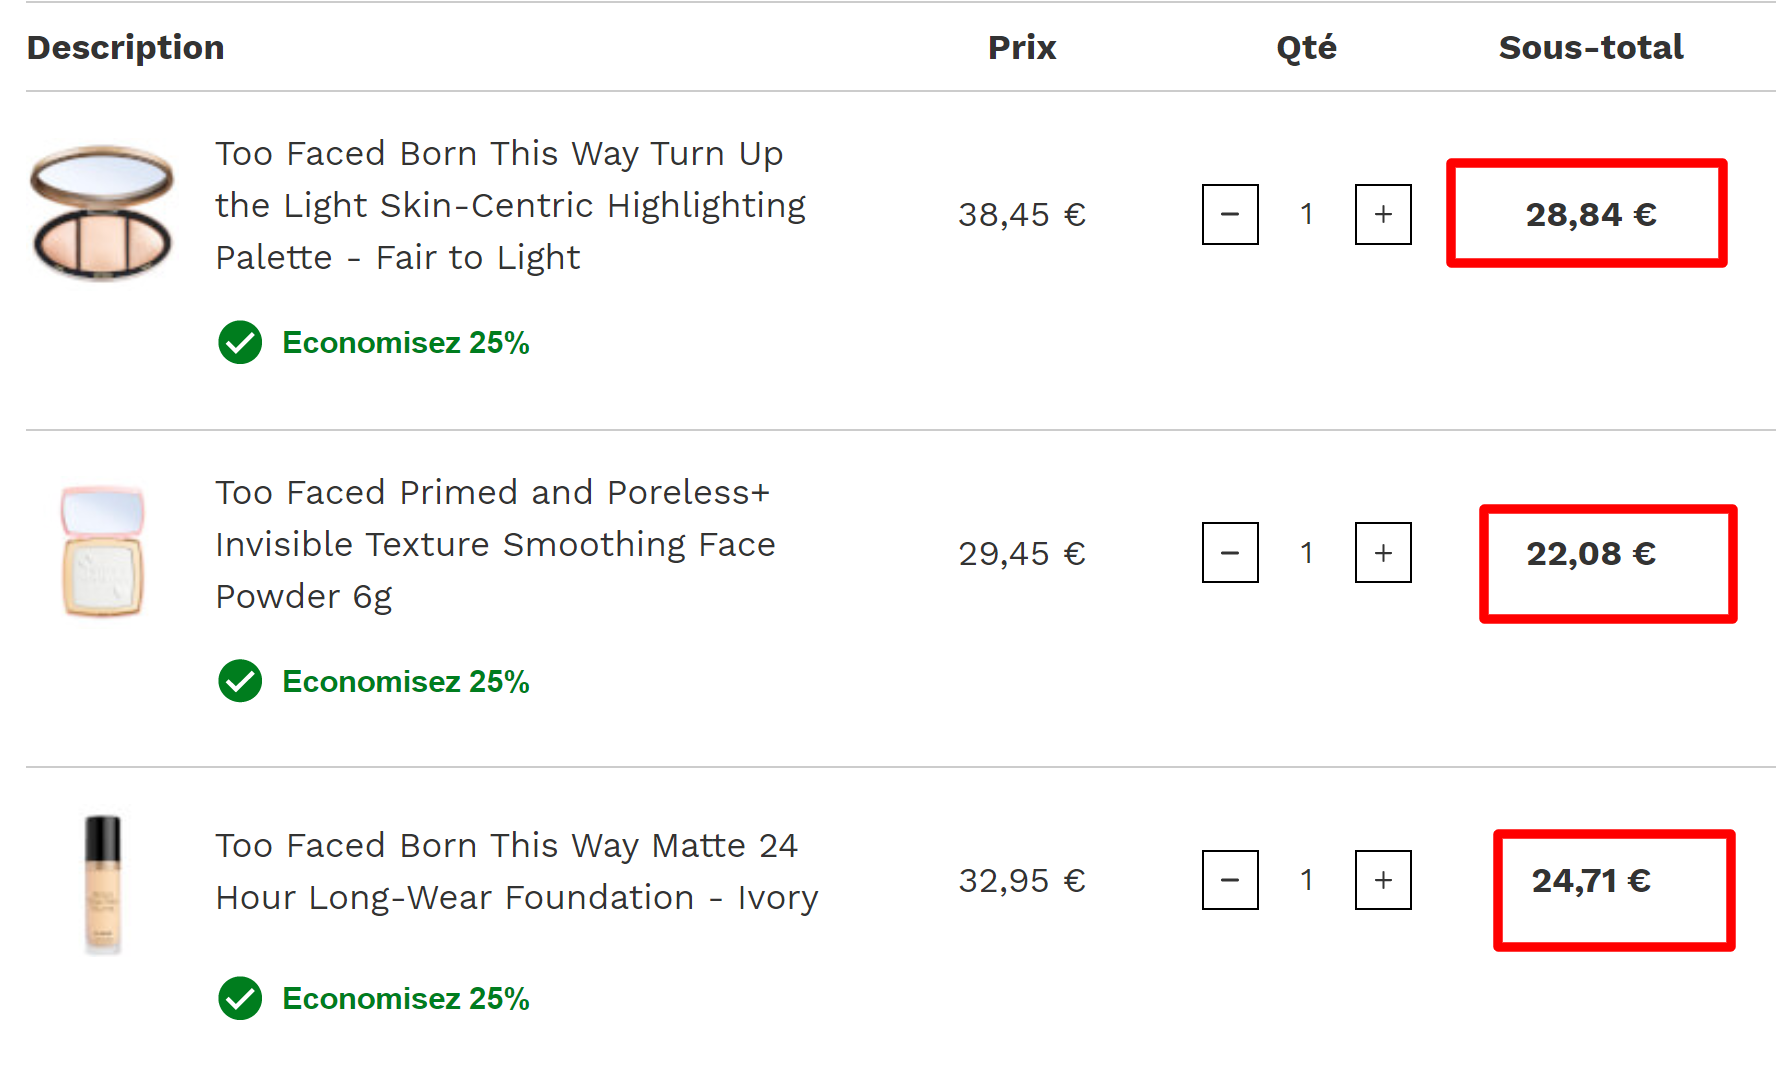The width and height of the screenshot is (1776, 1079).
Task: Open Primed and Poreless+ Face Powder link
Action: pos(495,544)
